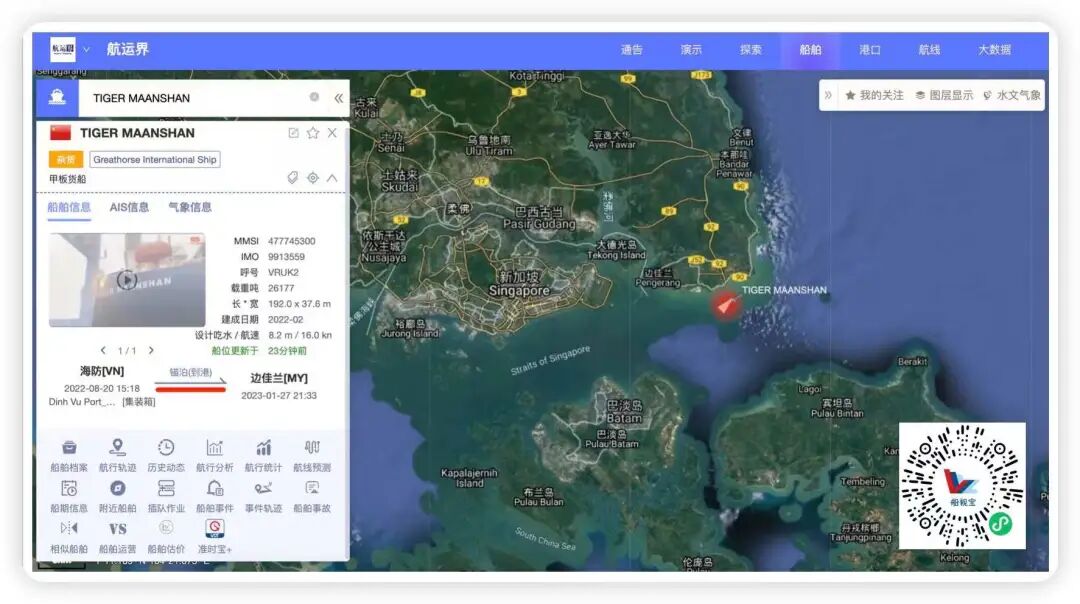The image size is (1080, 604).
Task: Click the 船位更新于 23分钟前 update text
Action: point(259,351)
